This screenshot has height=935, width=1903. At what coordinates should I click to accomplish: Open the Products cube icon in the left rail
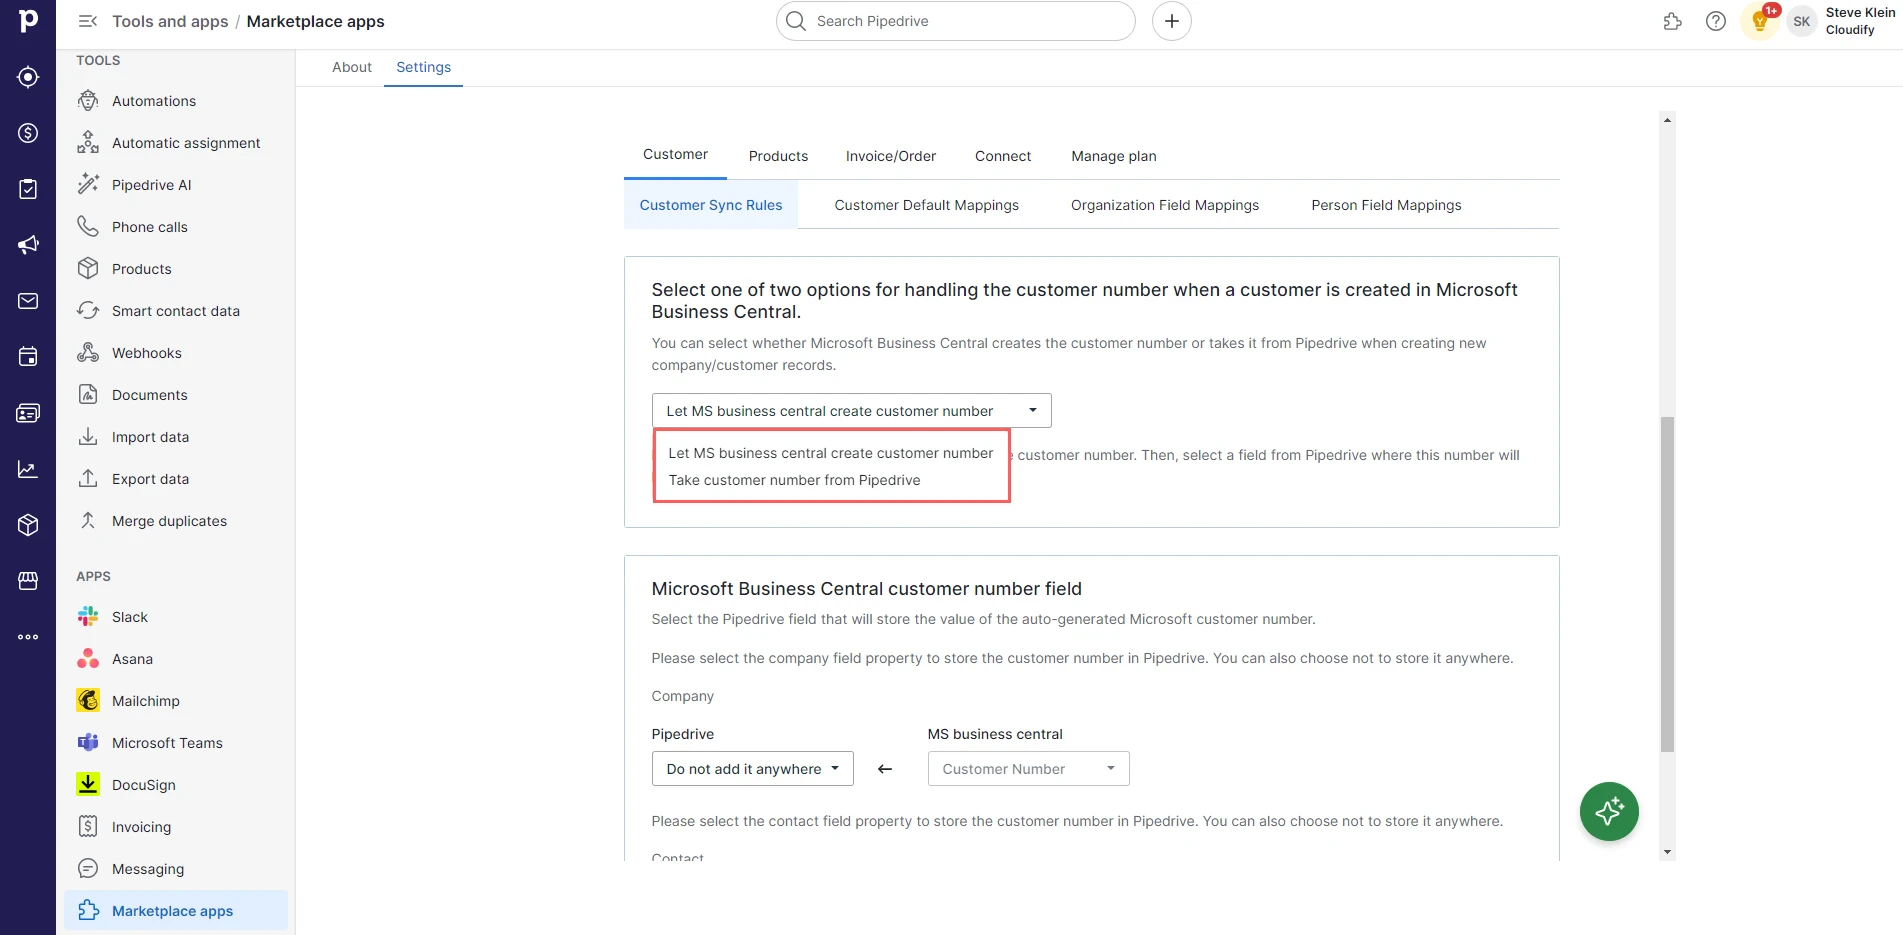tap(28, 525)
